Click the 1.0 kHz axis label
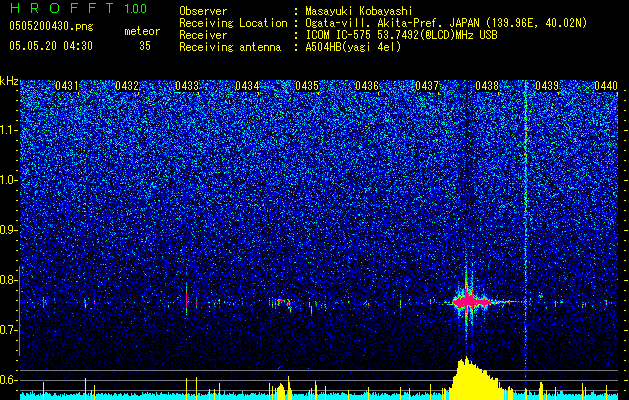 coord(9,181)
